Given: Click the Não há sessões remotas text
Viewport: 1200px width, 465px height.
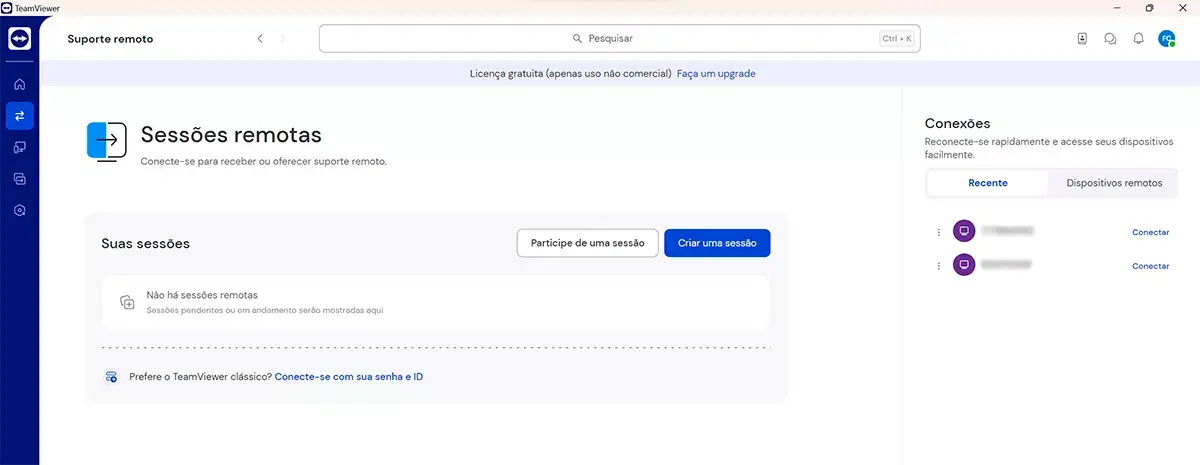Looking at the screenshot, I should click(202, 295).
